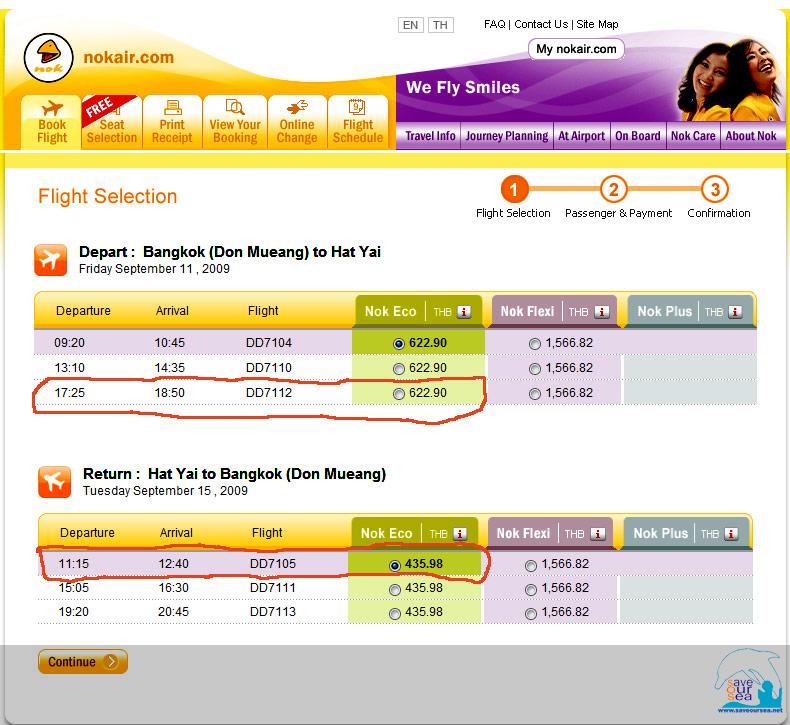Click the Continue button
This screenshot has height=725, width=790.
[x=83, y=662]
